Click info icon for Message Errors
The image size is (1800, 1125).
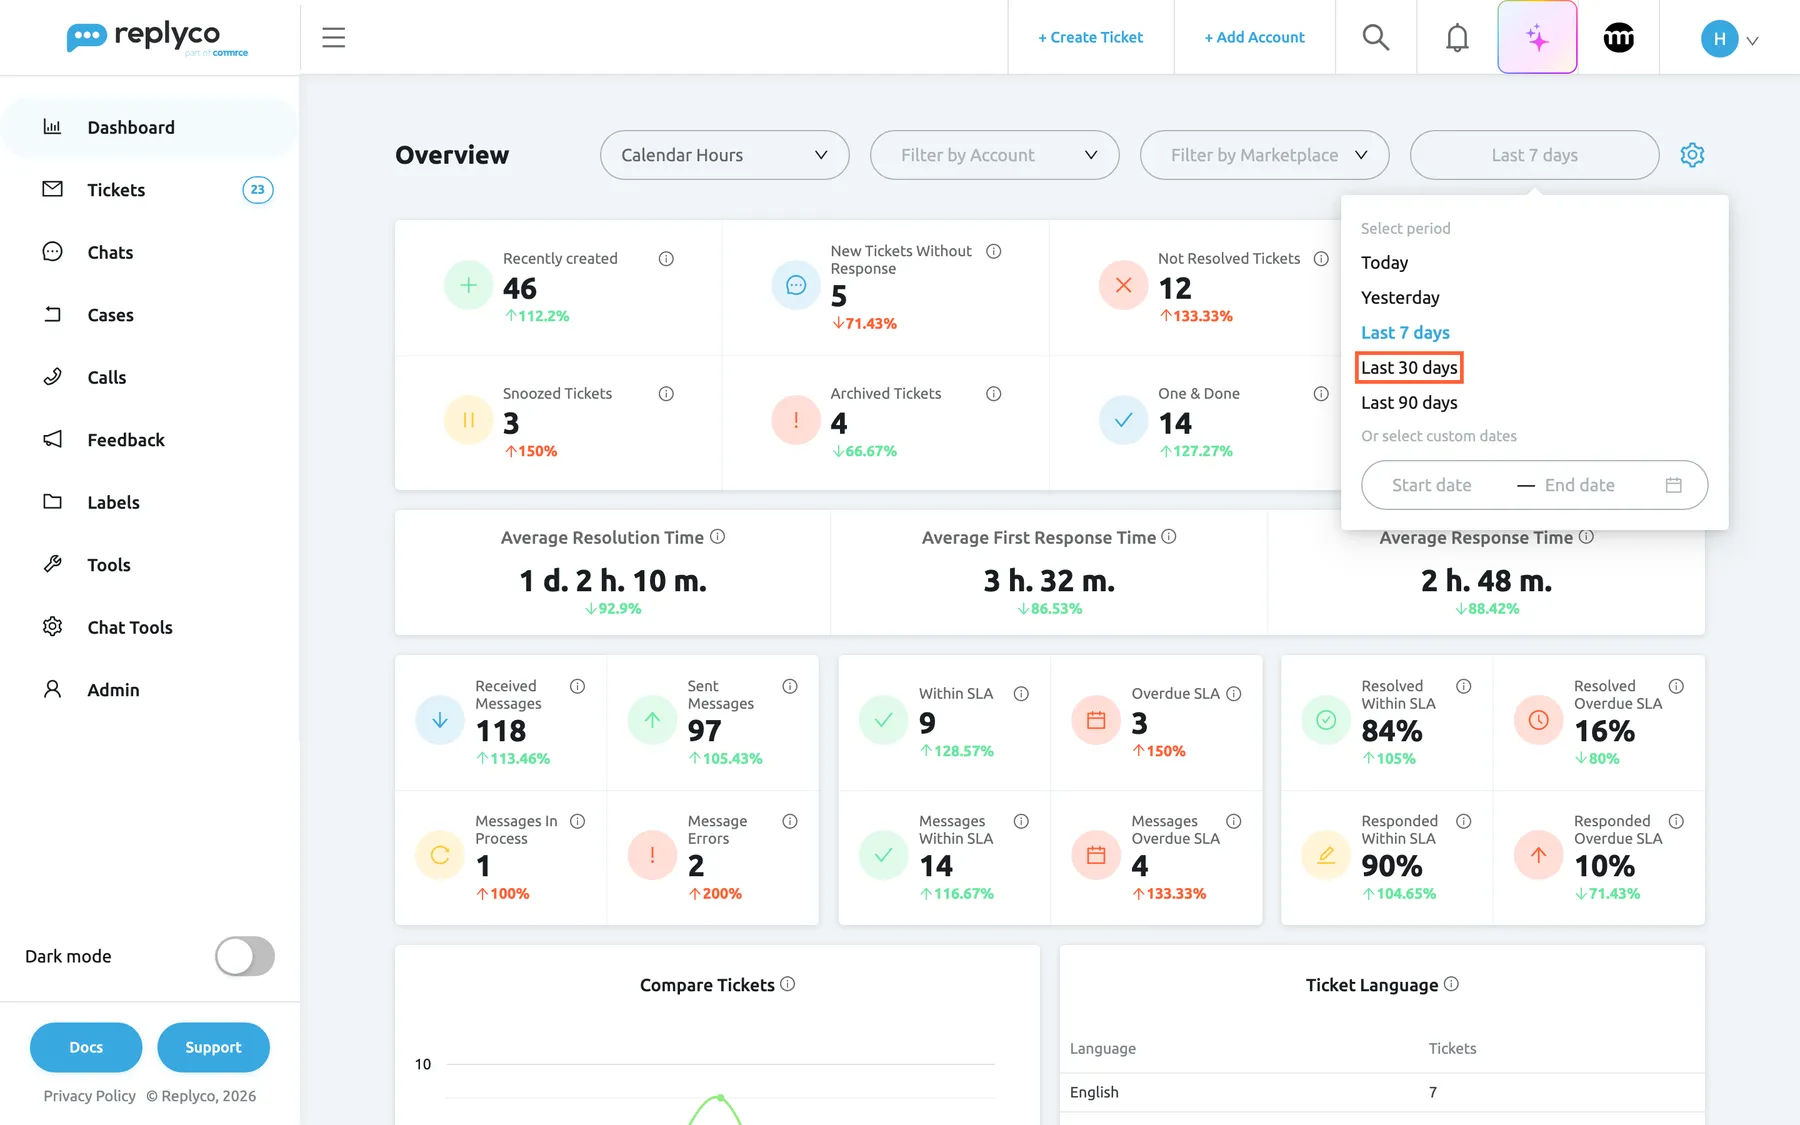(x=789, y=821)
